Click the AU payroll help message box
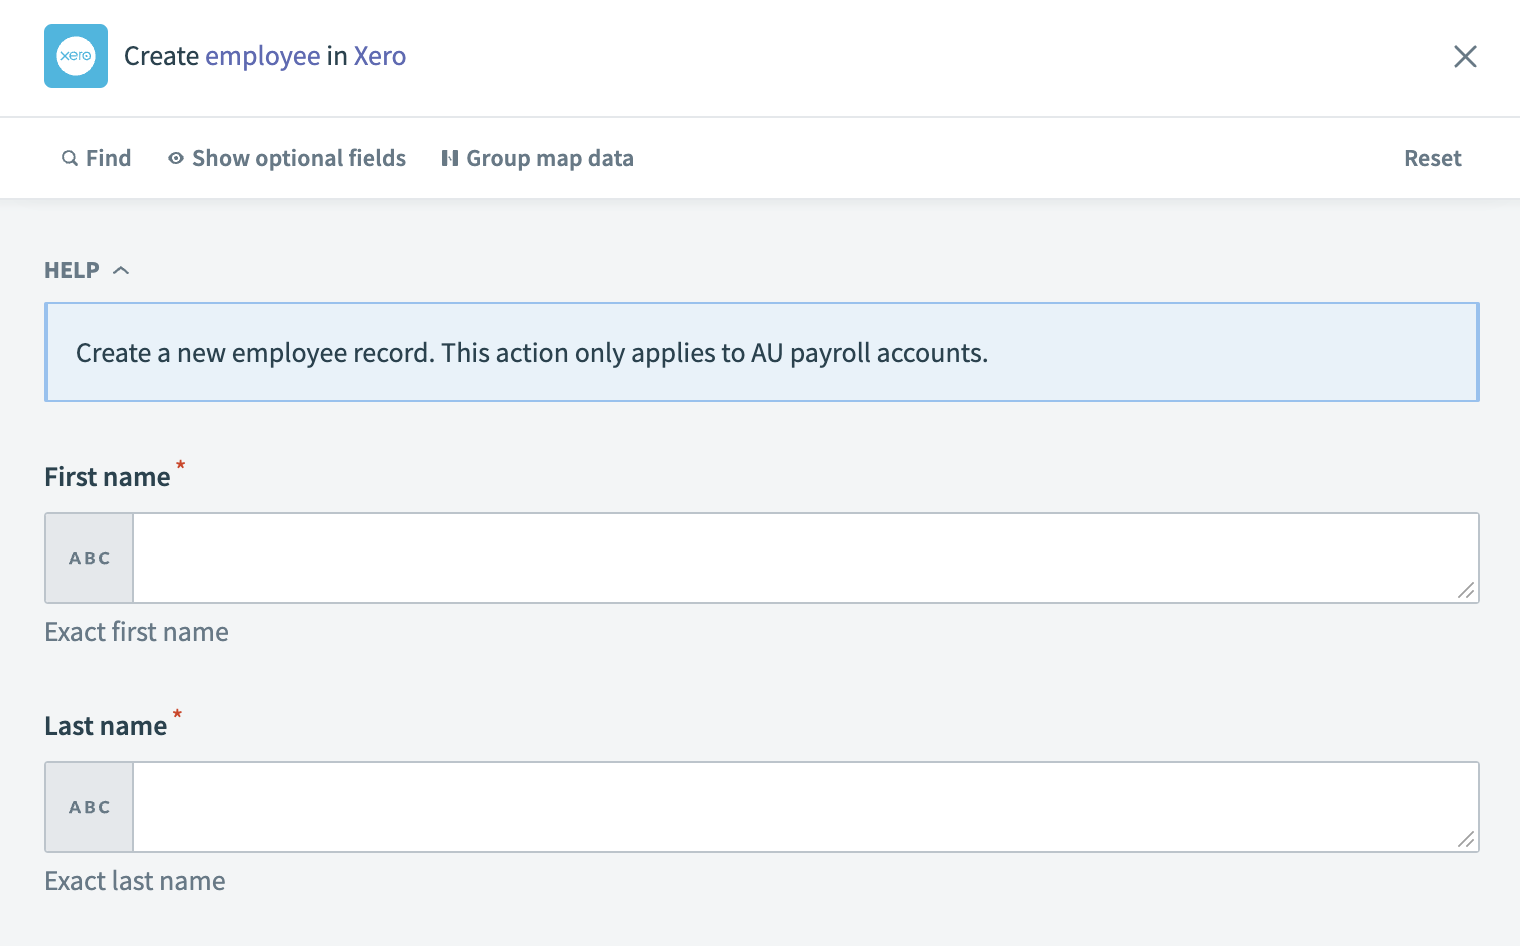1520x946 pixels. pos(761,352)
